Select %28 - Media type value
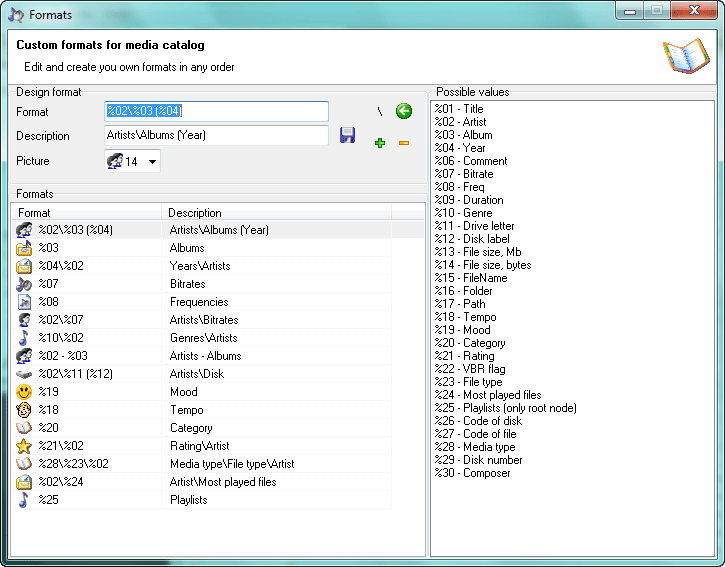Screen dimensions: 725x567 click(x=475, y=447)
